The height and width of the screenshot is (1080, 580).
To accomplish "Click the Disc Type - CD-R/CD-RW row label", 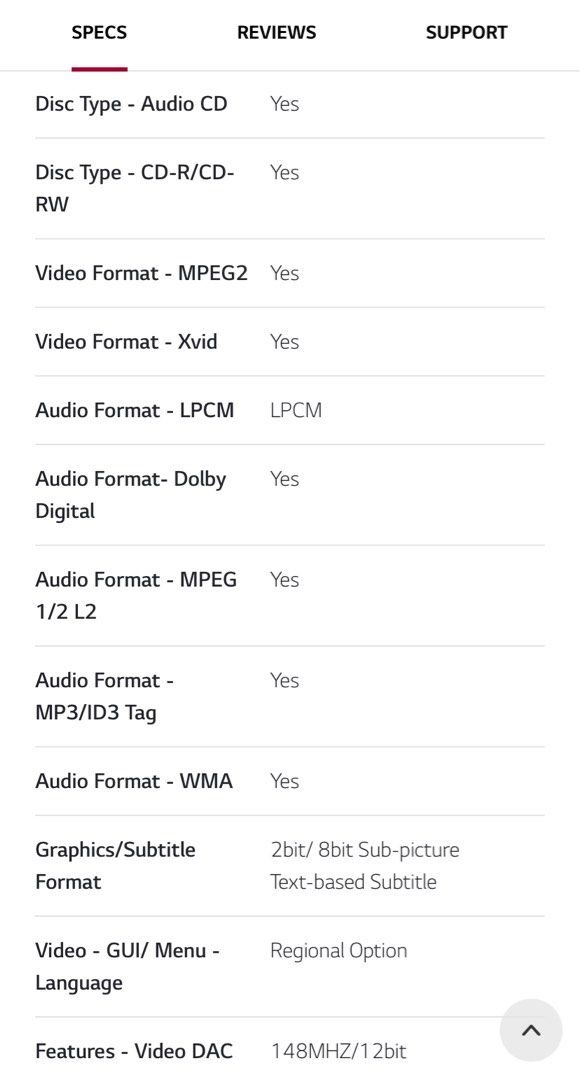I will pos(135,188).
